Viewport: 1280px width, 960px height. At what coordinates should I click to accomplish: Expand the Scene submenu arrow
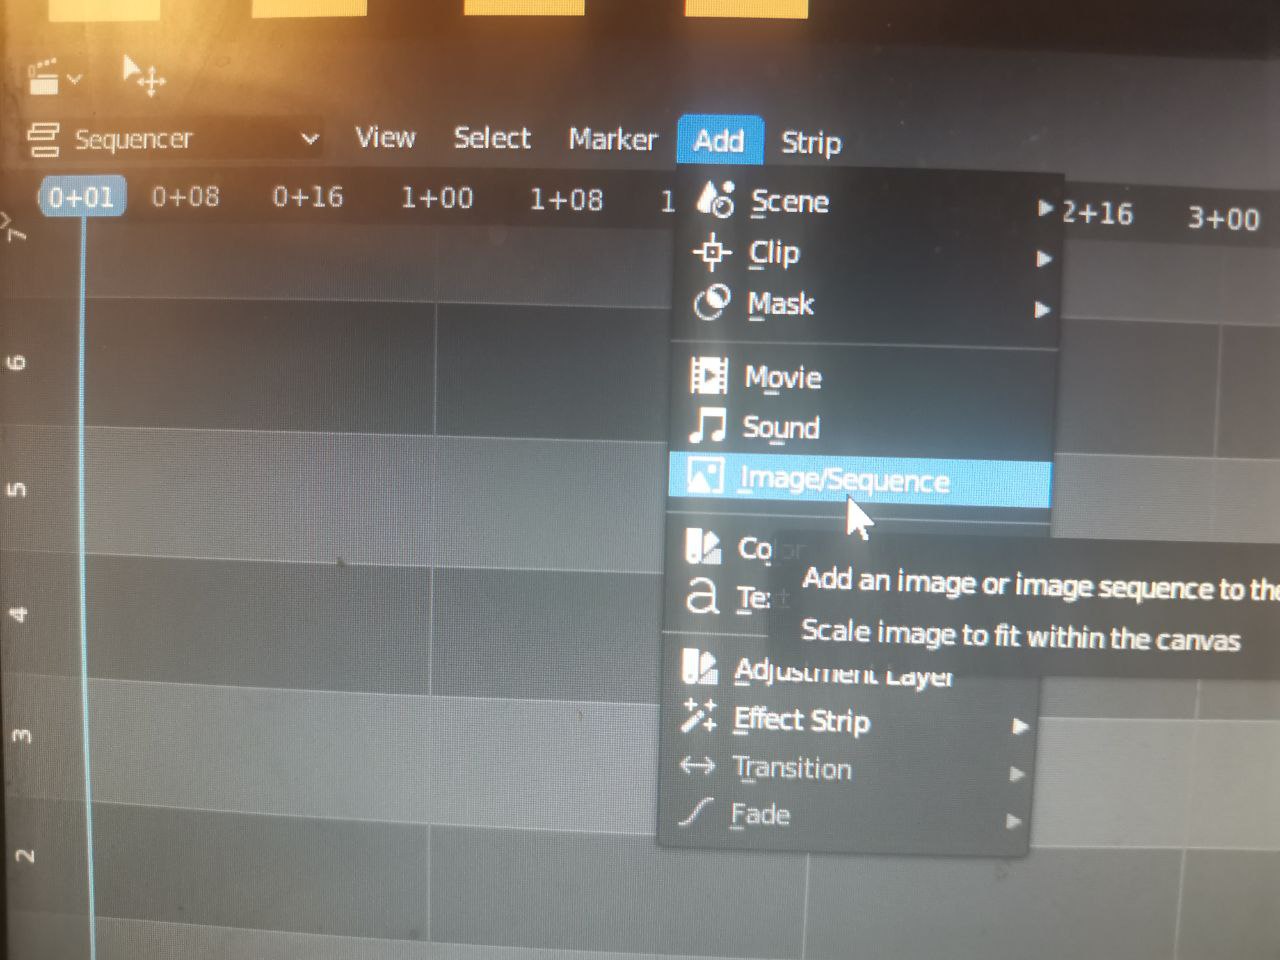pyautogui.click(x=1045, y=208)
